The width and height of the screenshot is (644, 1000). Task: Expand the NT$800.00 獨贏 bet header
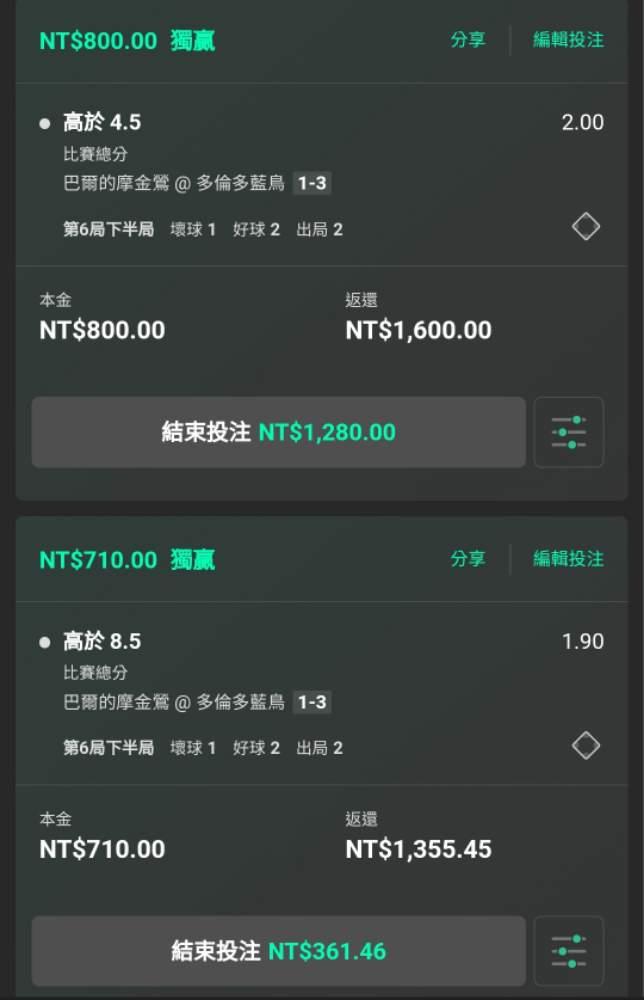(127, 41)
